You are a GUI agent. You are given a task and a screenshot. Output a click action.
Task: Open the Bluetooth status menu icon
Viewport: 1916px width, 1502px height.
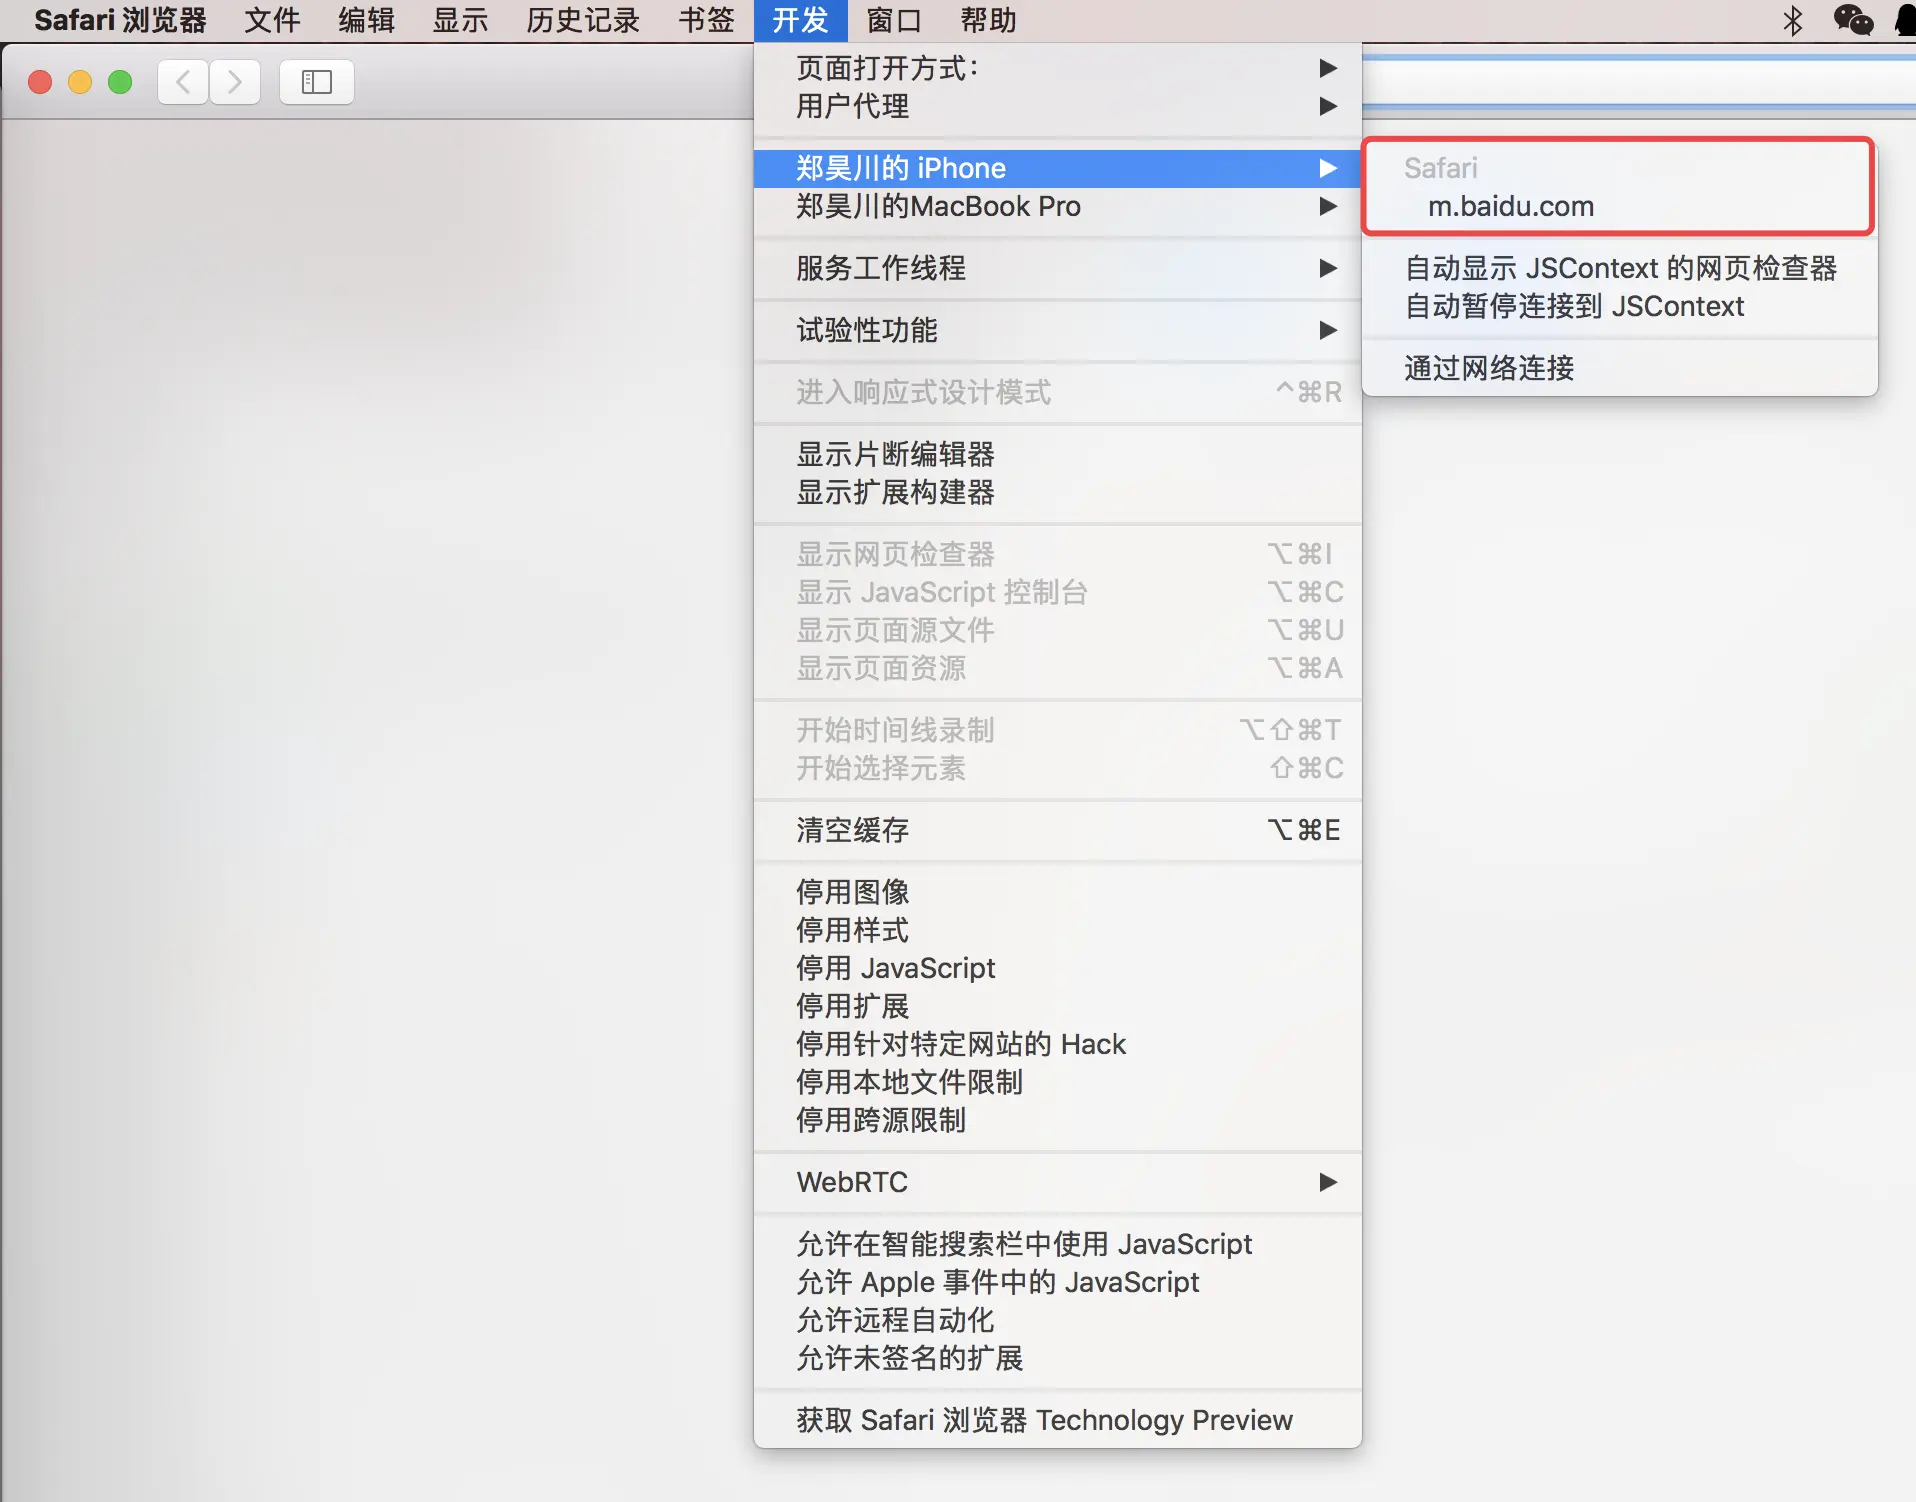pyautogui.click(x=1792, y=20)
